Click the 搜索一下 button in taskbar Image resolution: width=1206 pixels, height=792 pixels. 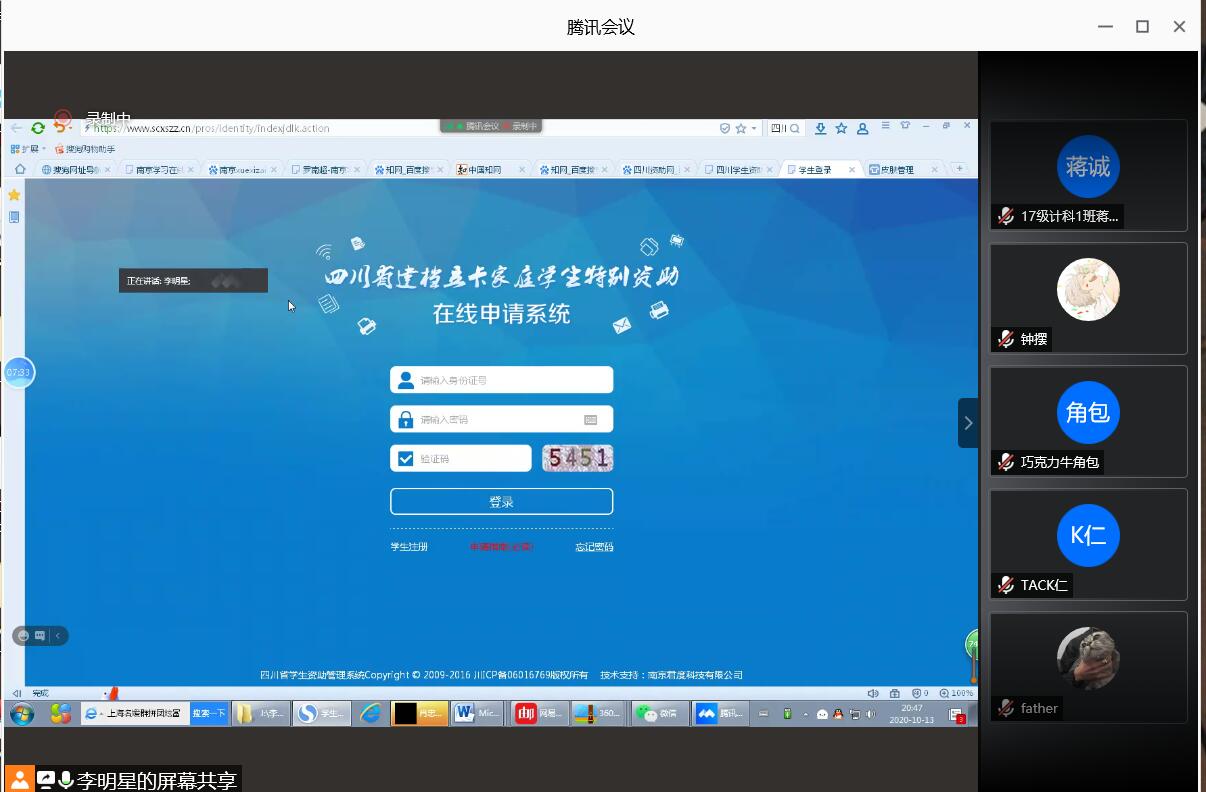point(209,713)
